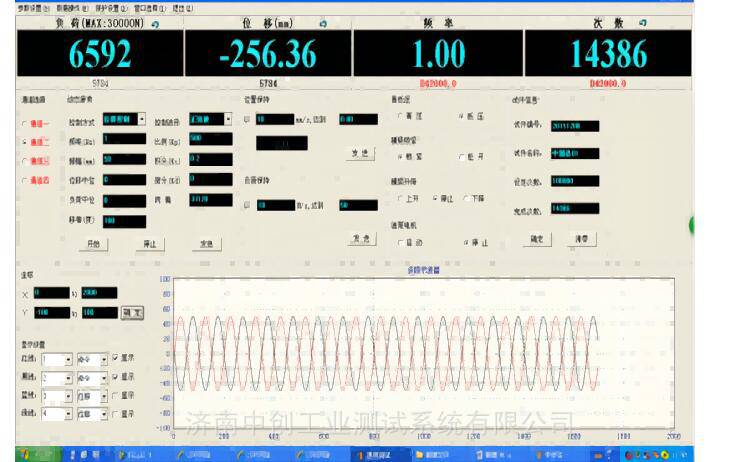This screenshot has width=752, height=462.
Task: Click the highlighted active taskbar button
Action: pyautogui.click(x=381, y=454)
